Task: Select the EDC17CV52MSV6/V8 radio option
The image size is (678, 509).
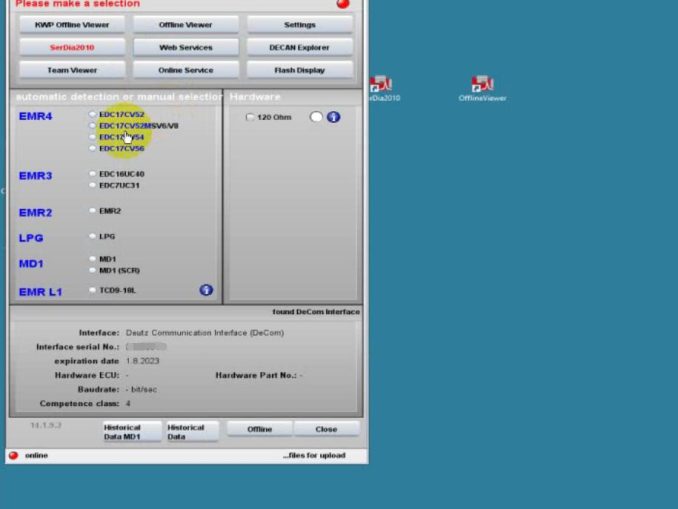Action: (92, 125)
